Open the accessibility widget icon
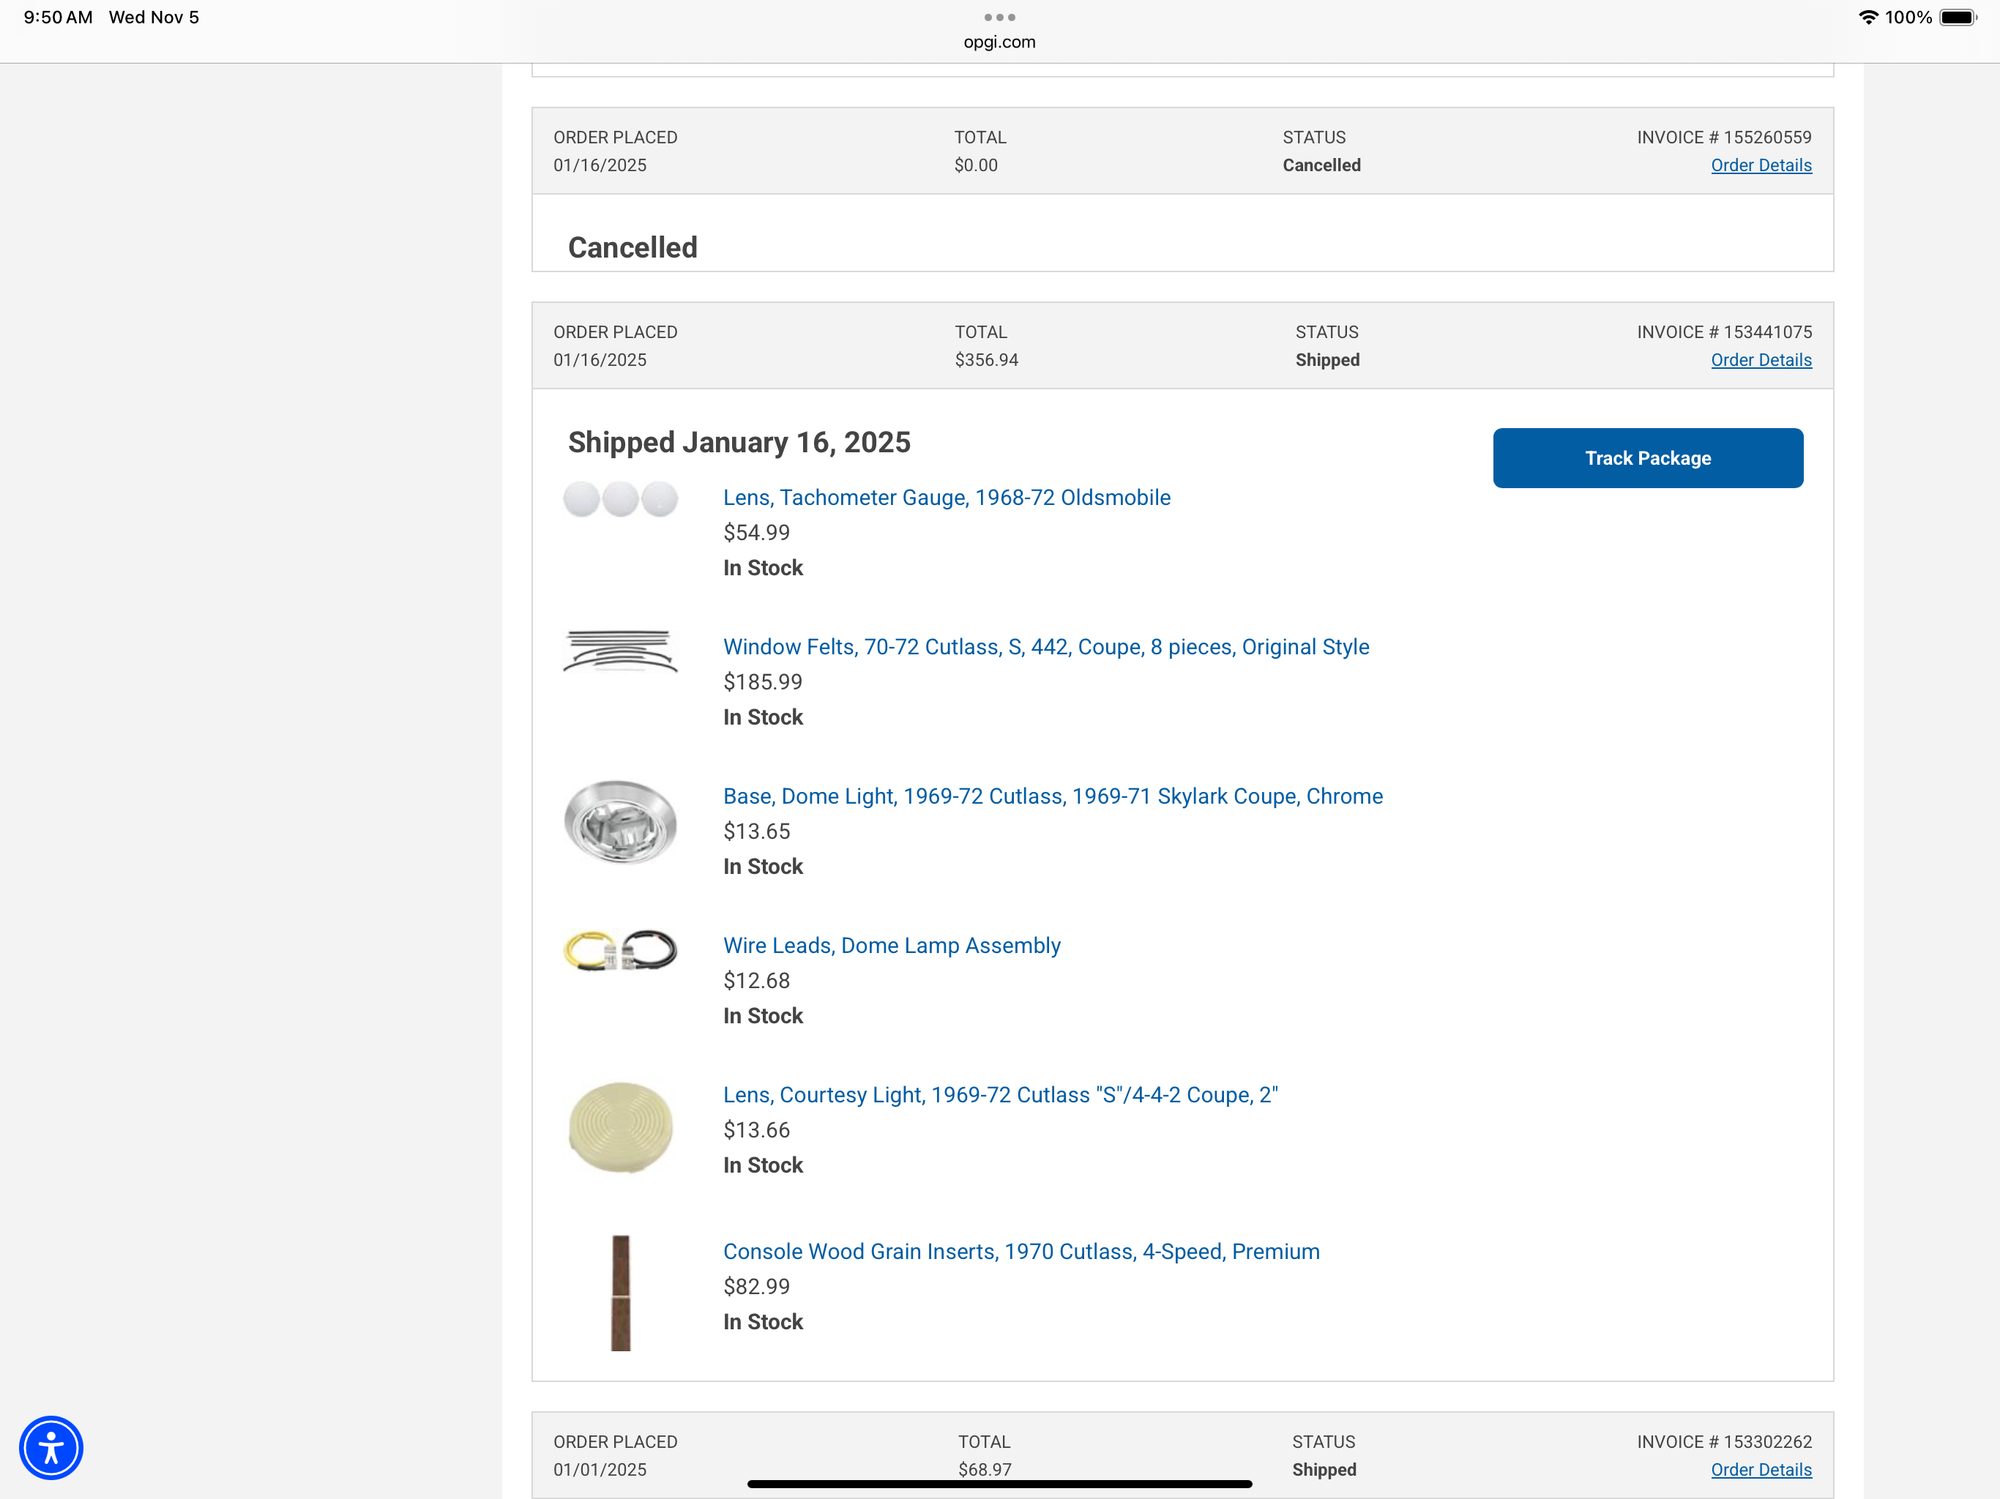The height and width of the screenshot is (1499, 2000). [x=51, y=1447]
